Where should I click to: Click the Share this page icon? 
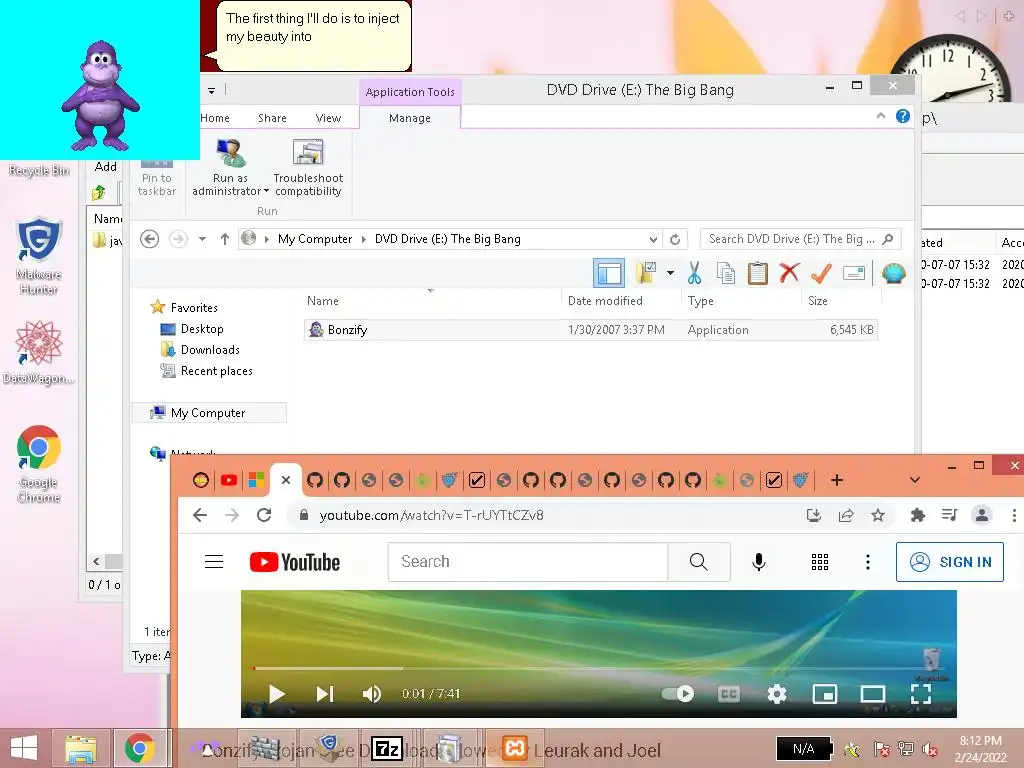coord(846,515)
